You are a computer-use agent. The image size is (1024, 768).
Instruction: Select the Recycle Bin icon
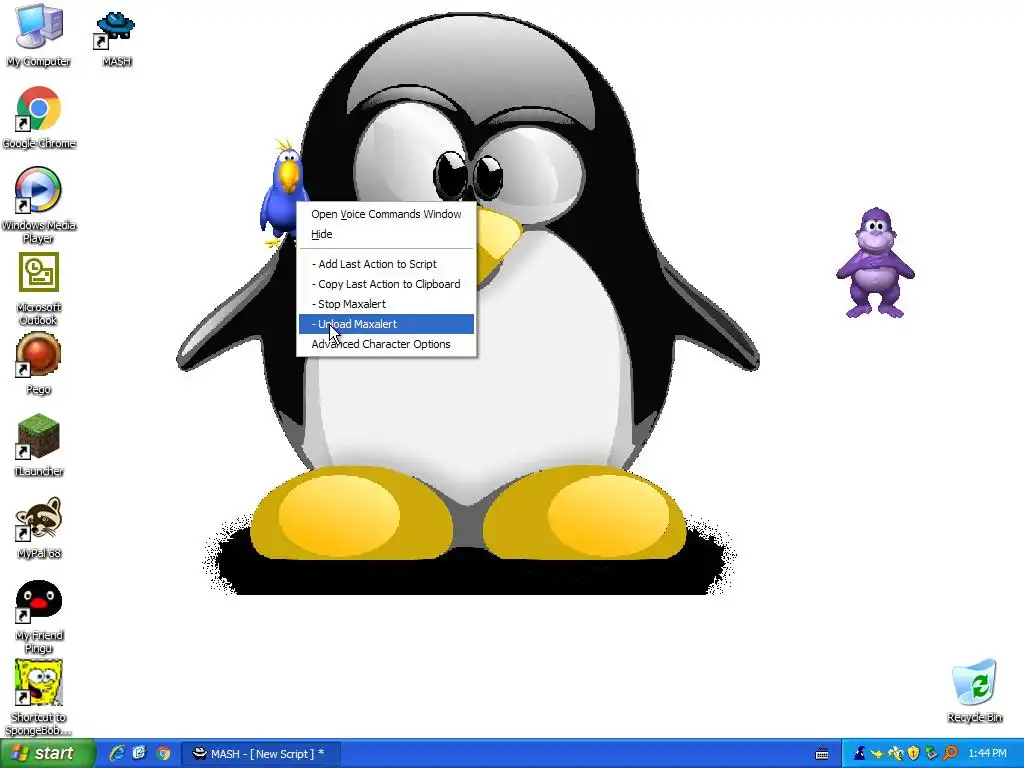[974, 682]
